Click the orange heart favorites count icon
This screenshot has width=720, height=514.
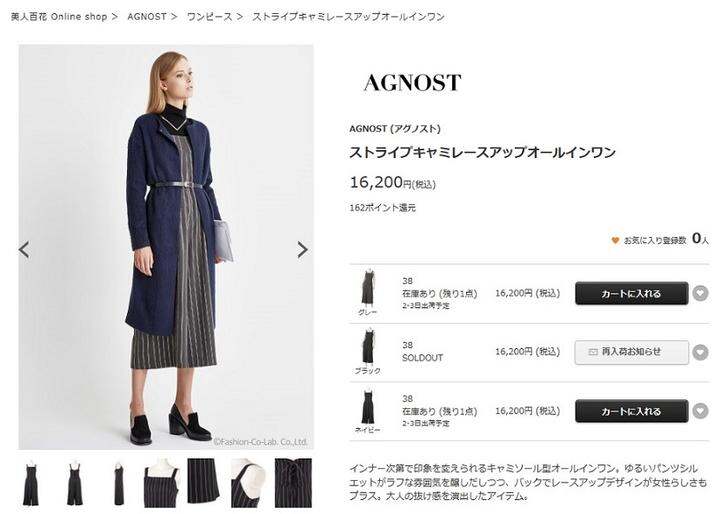[615, 240]
